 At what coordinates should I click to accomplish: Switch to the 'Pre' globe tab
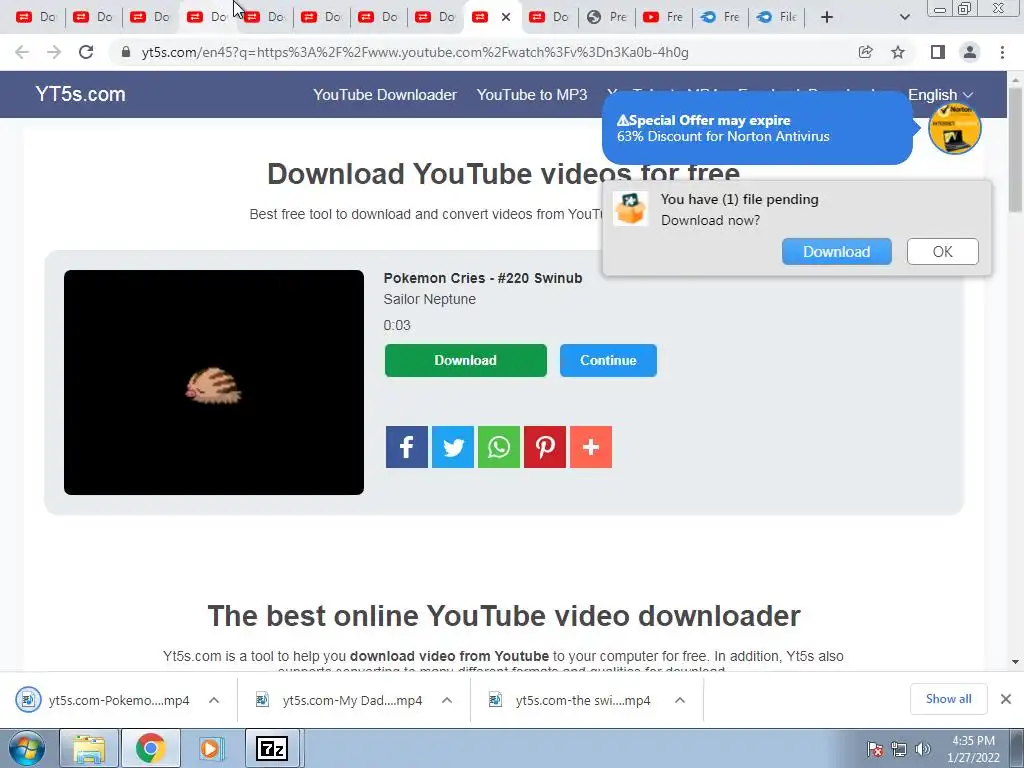606,17
